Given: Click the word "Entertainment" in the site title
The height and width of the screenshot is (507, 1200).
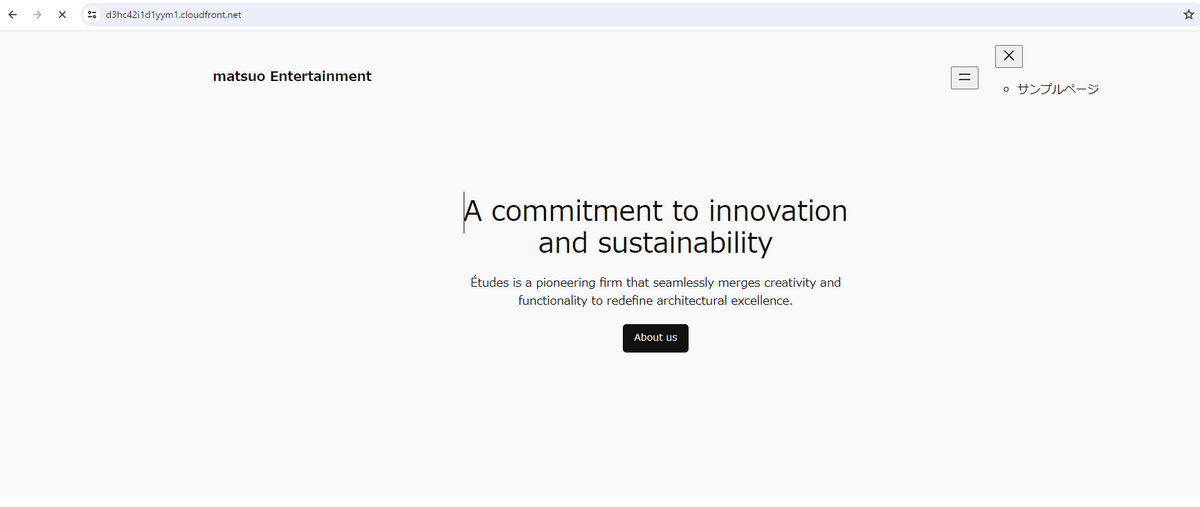Looking at the screenshot, I should click(x=321, y=76).
